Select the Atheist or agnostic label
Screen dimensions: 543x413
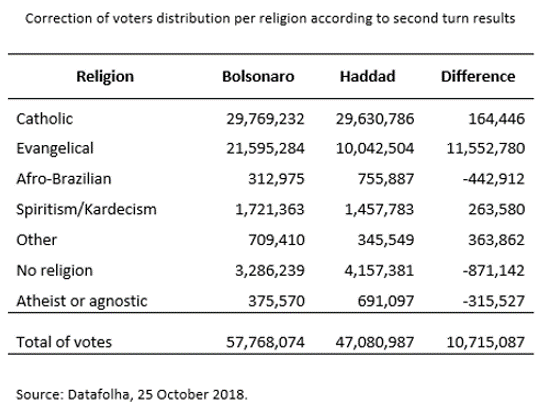pyautogui.click(x=82, y=301)
